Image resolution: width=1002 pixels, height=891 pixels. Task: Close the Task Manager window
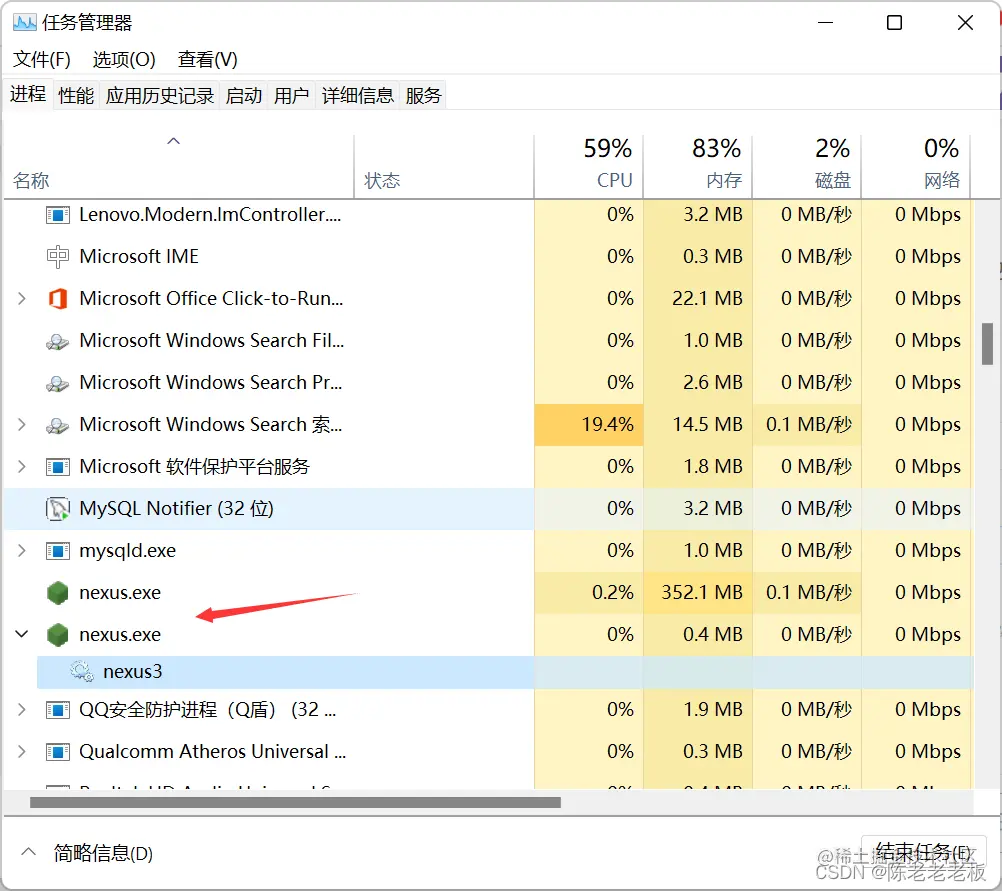[x=965, y=23]
